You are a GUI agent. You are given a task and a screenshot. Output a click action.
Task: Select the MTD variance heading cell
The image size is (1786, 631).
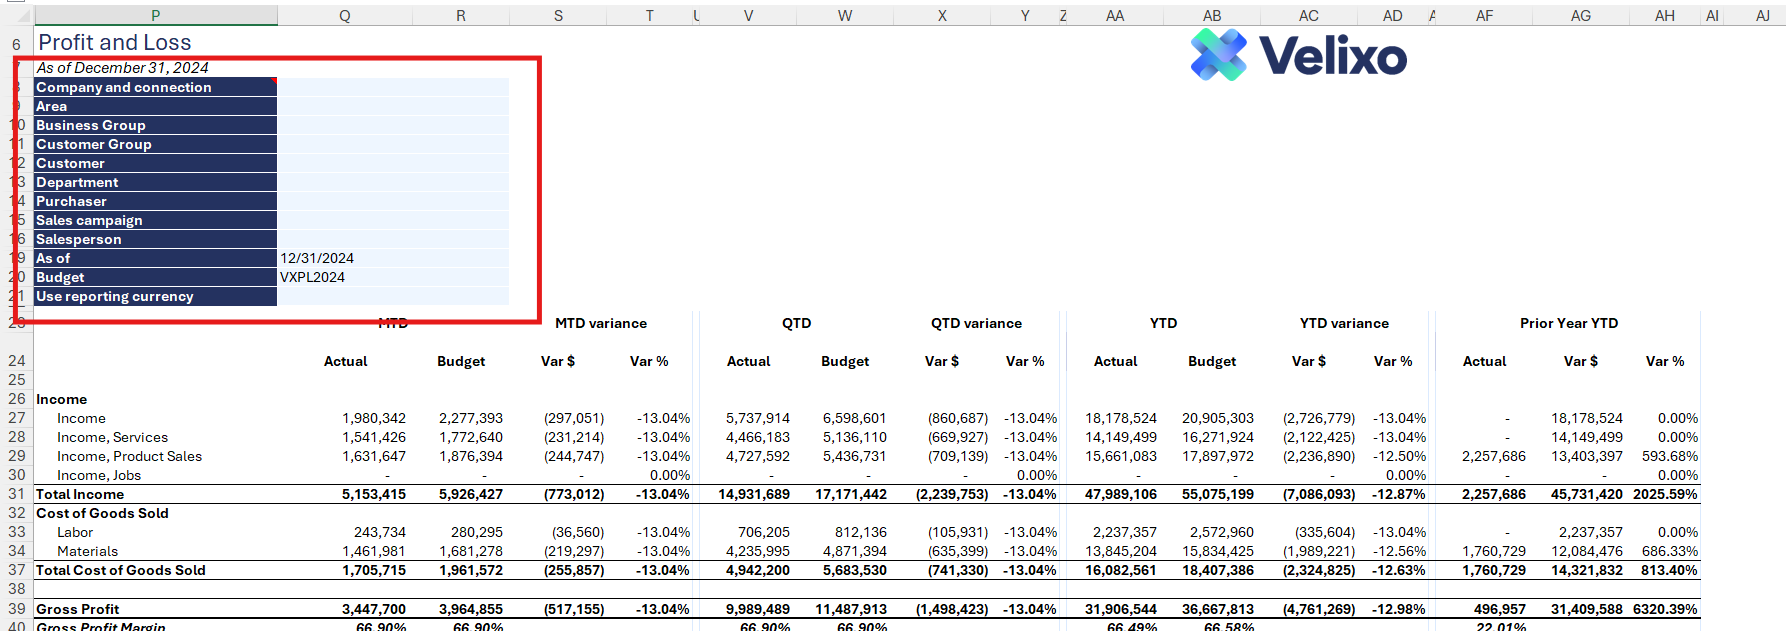point(600,323)
